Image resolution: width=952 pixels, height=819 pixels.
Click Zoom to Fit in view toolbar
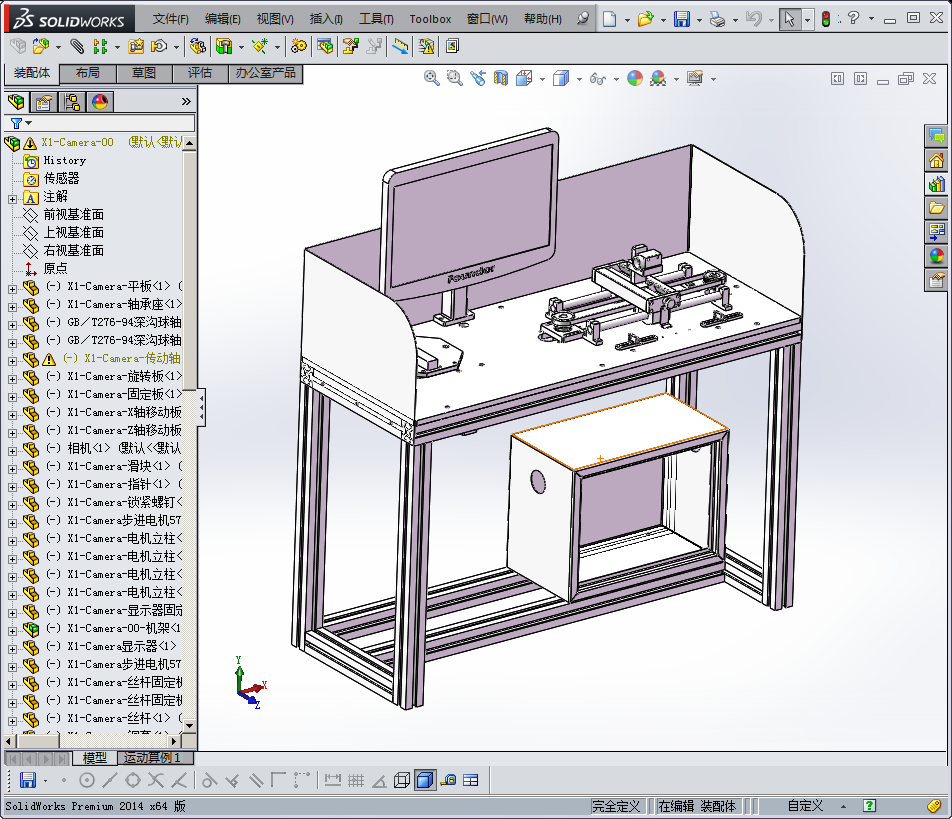click(432, 78)
